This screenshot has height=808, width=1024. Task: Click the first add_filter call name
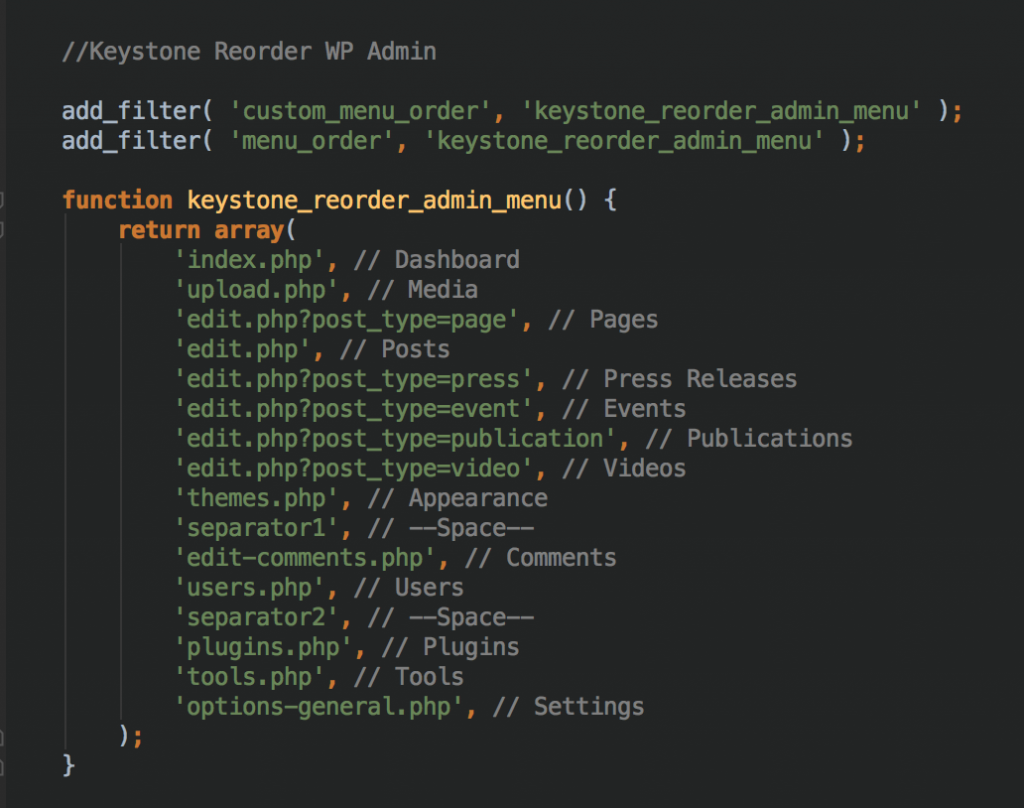tap(131, 111)
